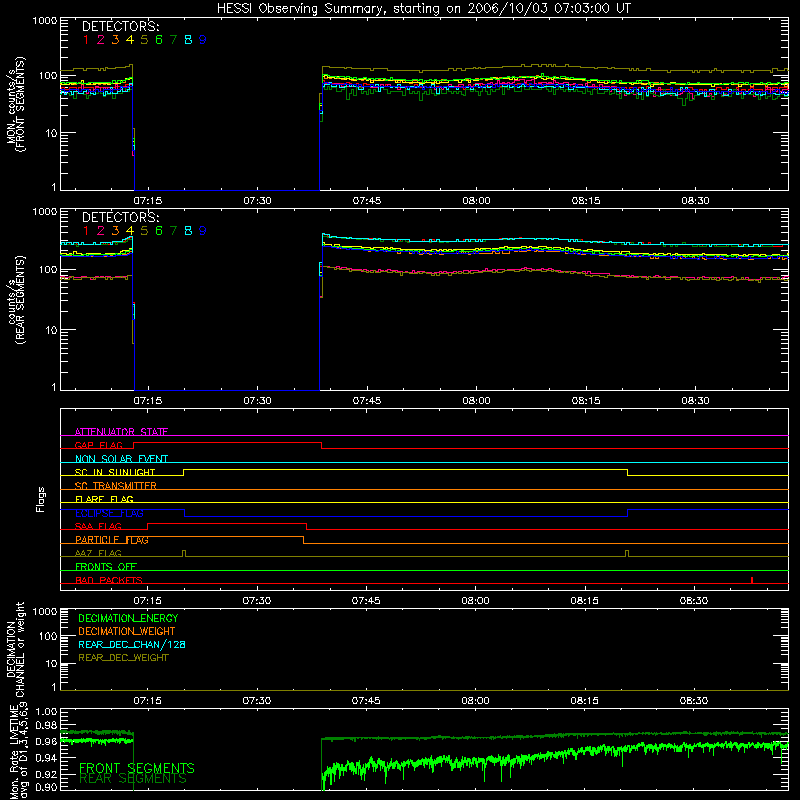Viewport: 800px width, 800px height.
Task: Select the REAR_DEC_CHAN/128 legend entry
Action: pyautogui.click(x=132, y=644)
